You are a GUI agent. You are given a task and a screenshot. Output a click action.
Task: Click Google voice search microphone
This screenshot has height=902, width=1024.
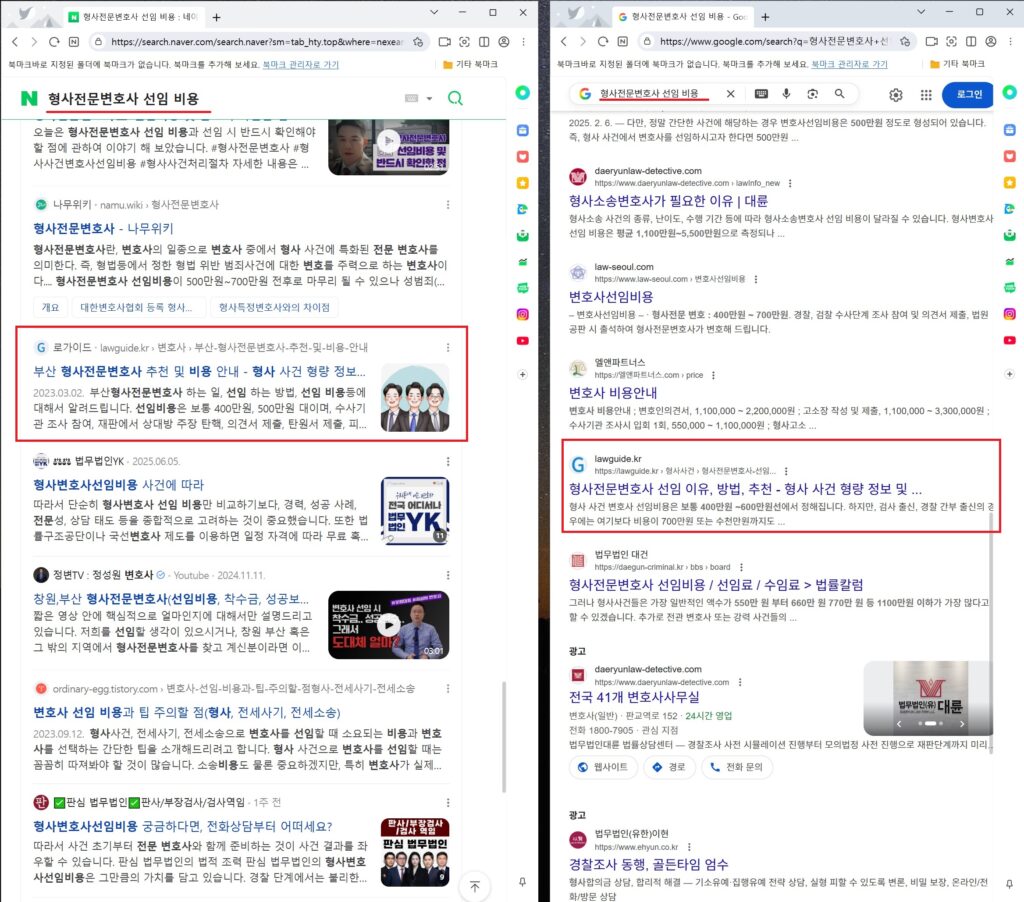[786, 94]
